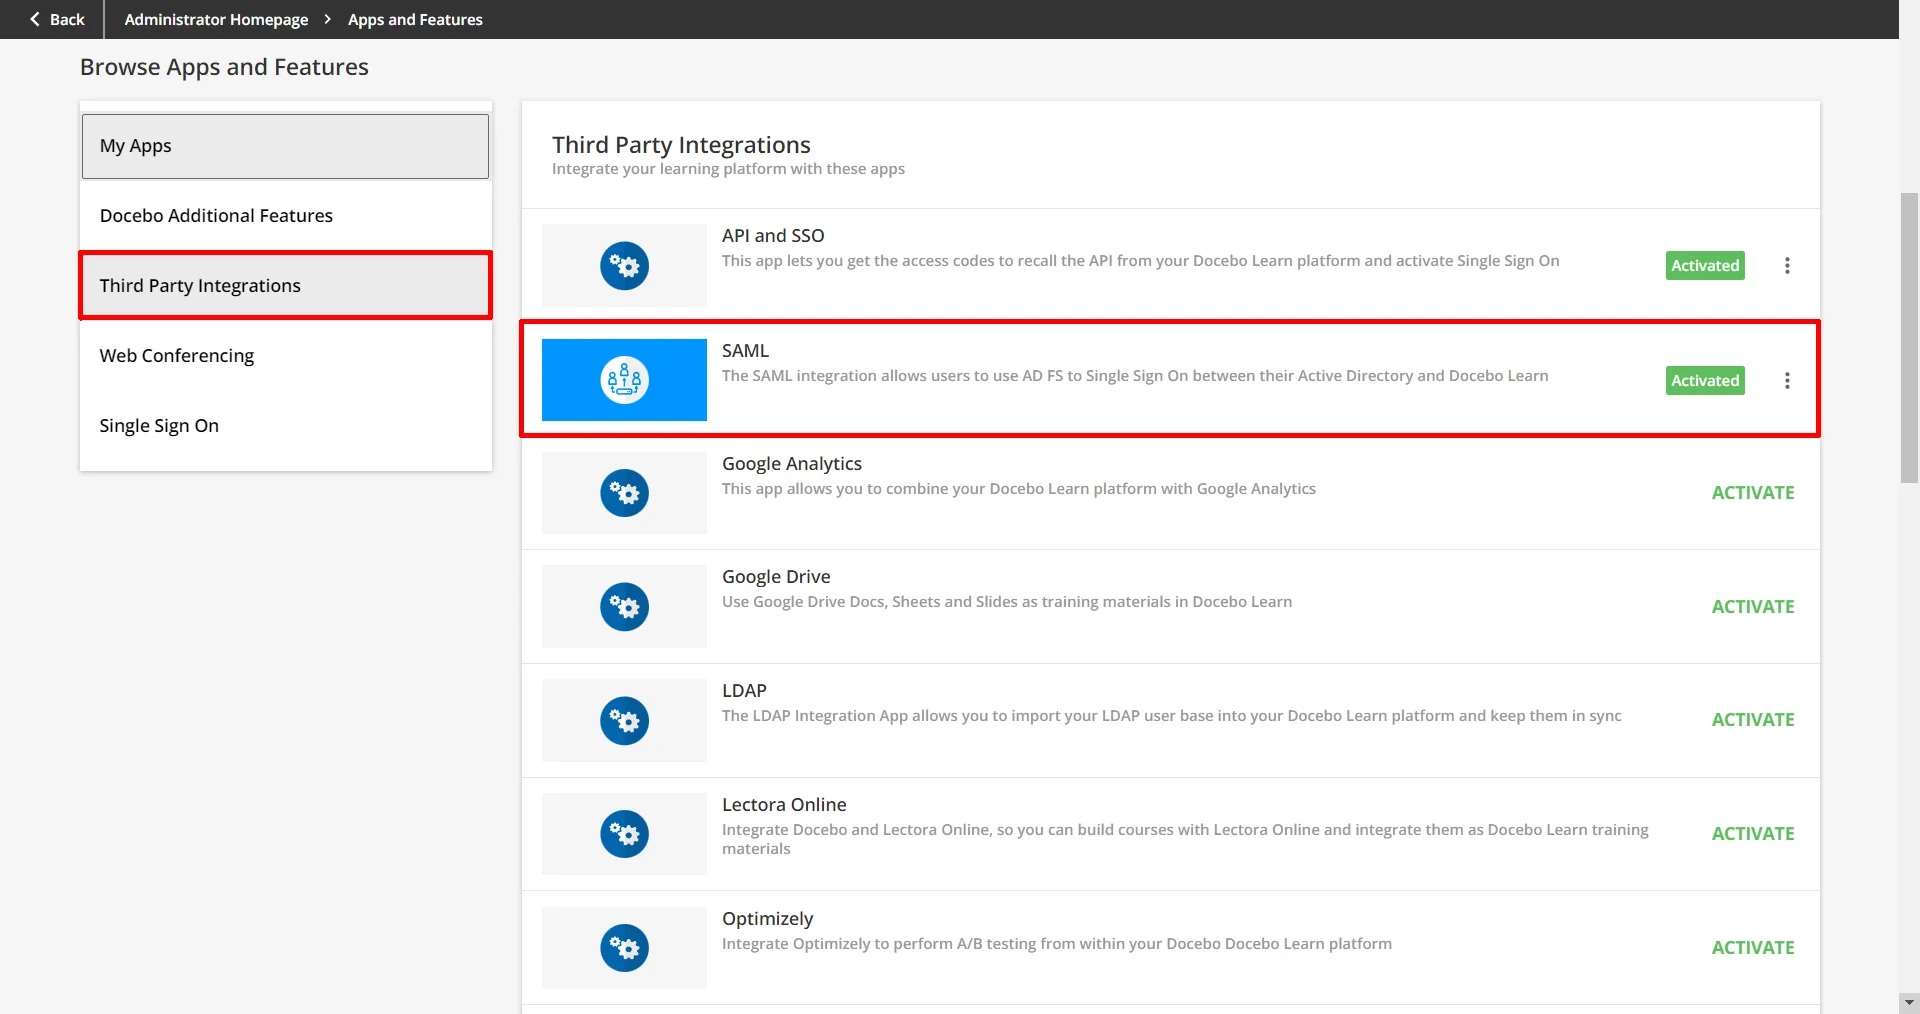Screen dimensions: 1920x1014
Task: Expand the breadcrumb chevron after Administrator Homepage
Action: point(326,19)
